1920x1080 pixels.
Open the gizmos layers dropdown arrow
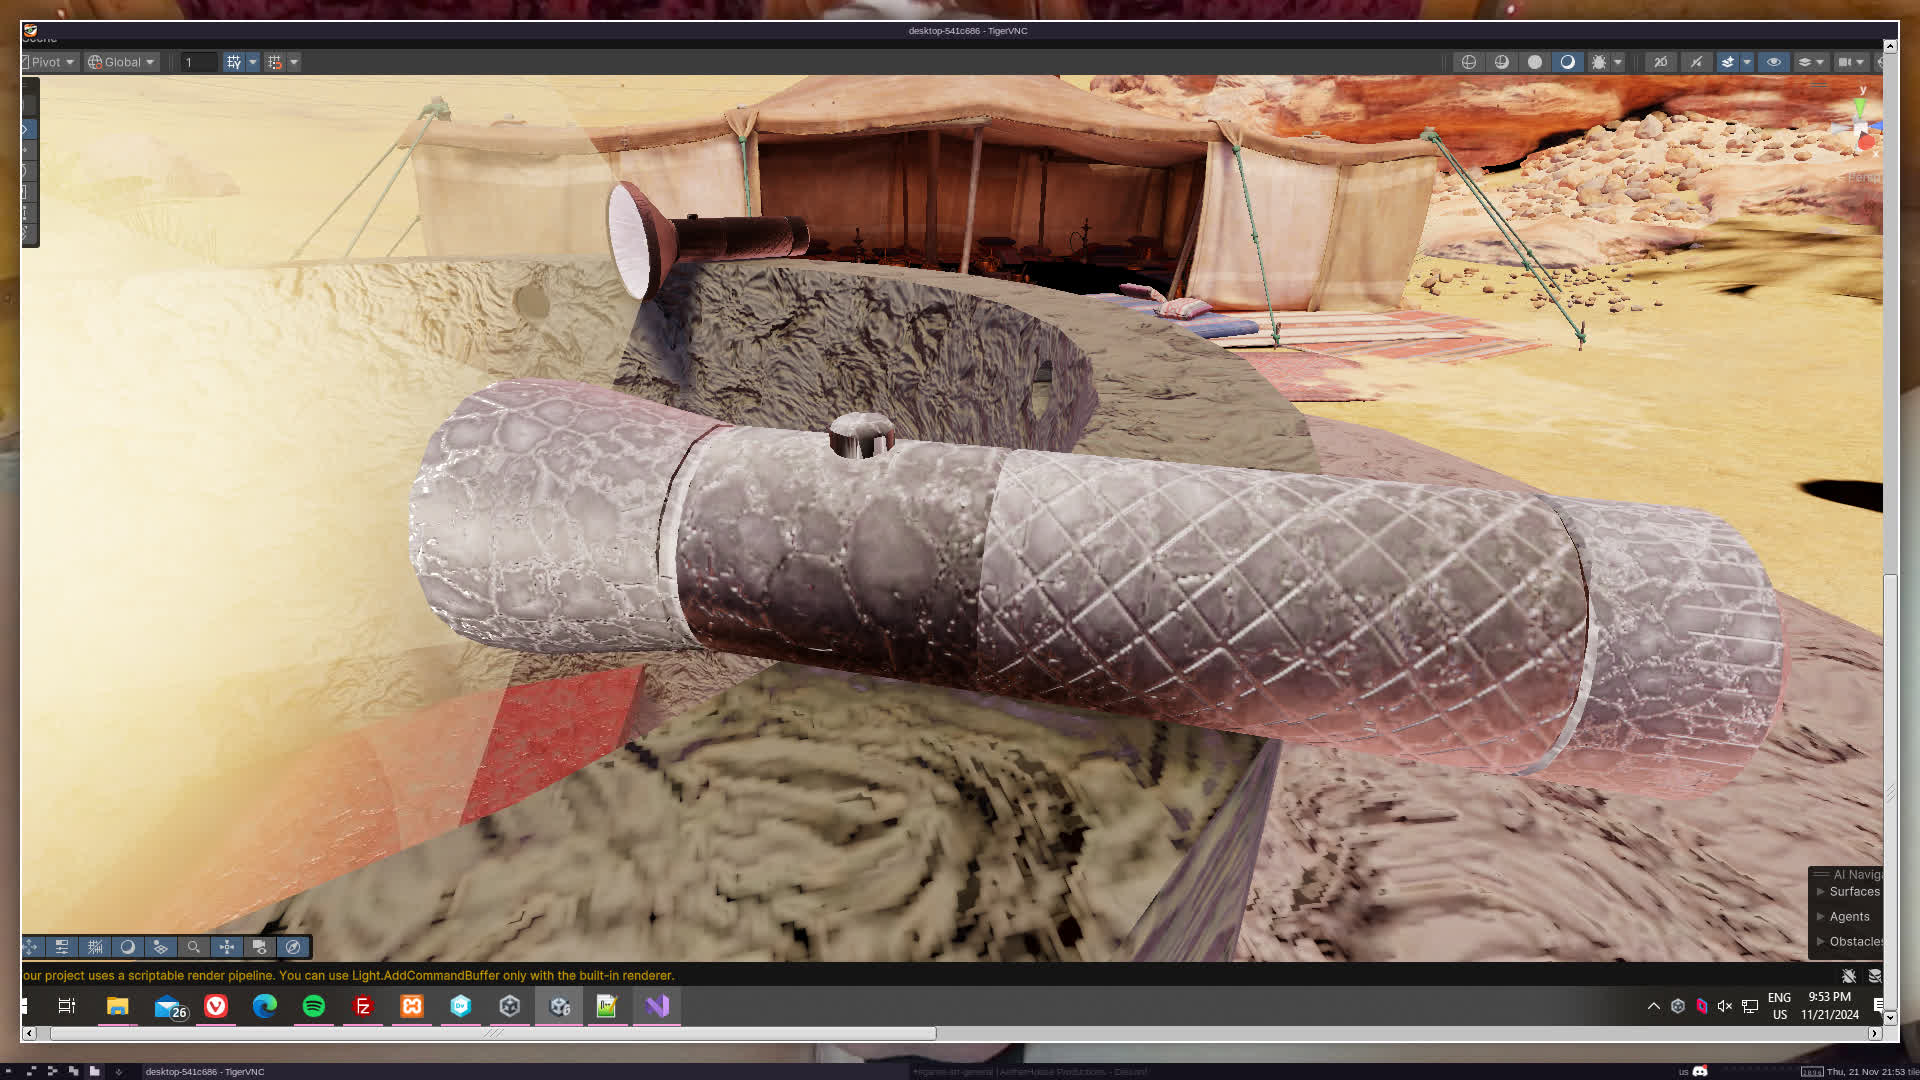(1820, 62)
